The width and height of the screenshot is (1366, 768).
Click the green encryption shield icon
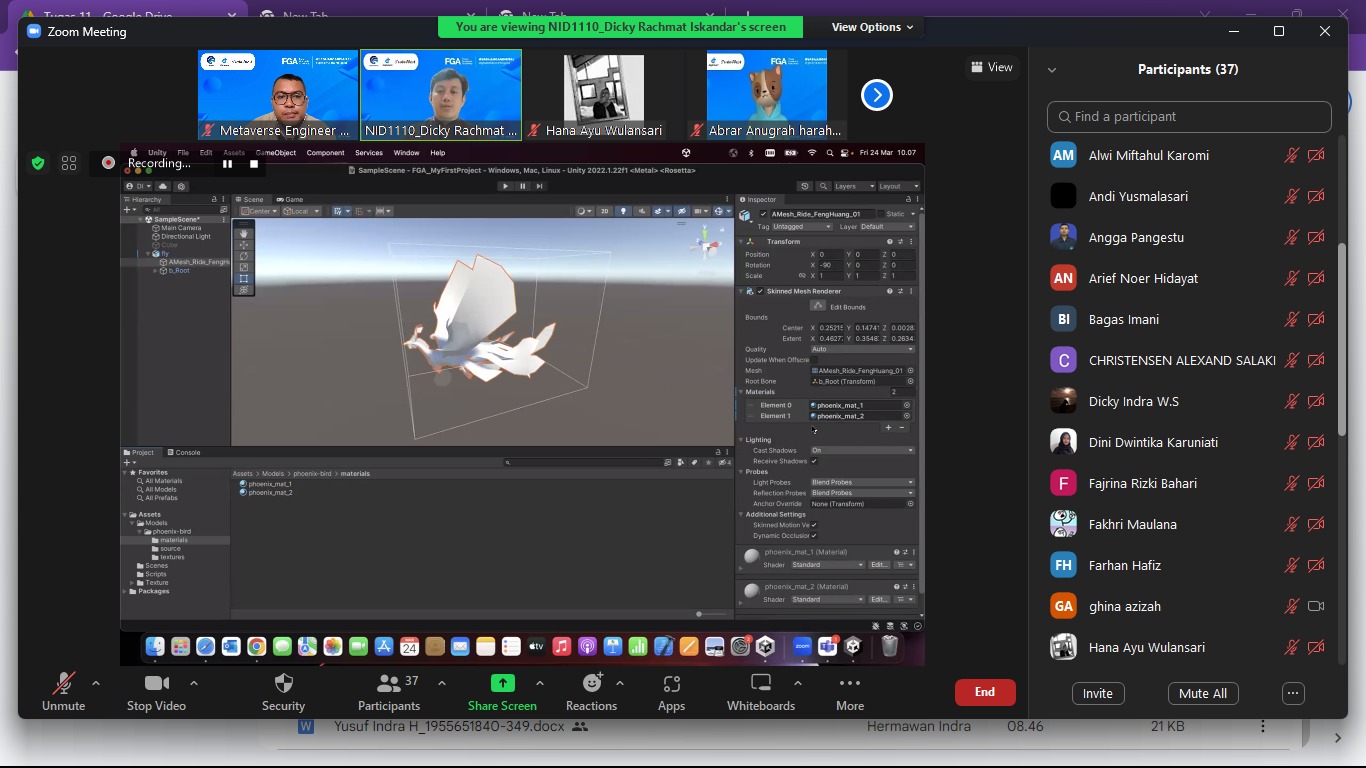pos(38,163)
